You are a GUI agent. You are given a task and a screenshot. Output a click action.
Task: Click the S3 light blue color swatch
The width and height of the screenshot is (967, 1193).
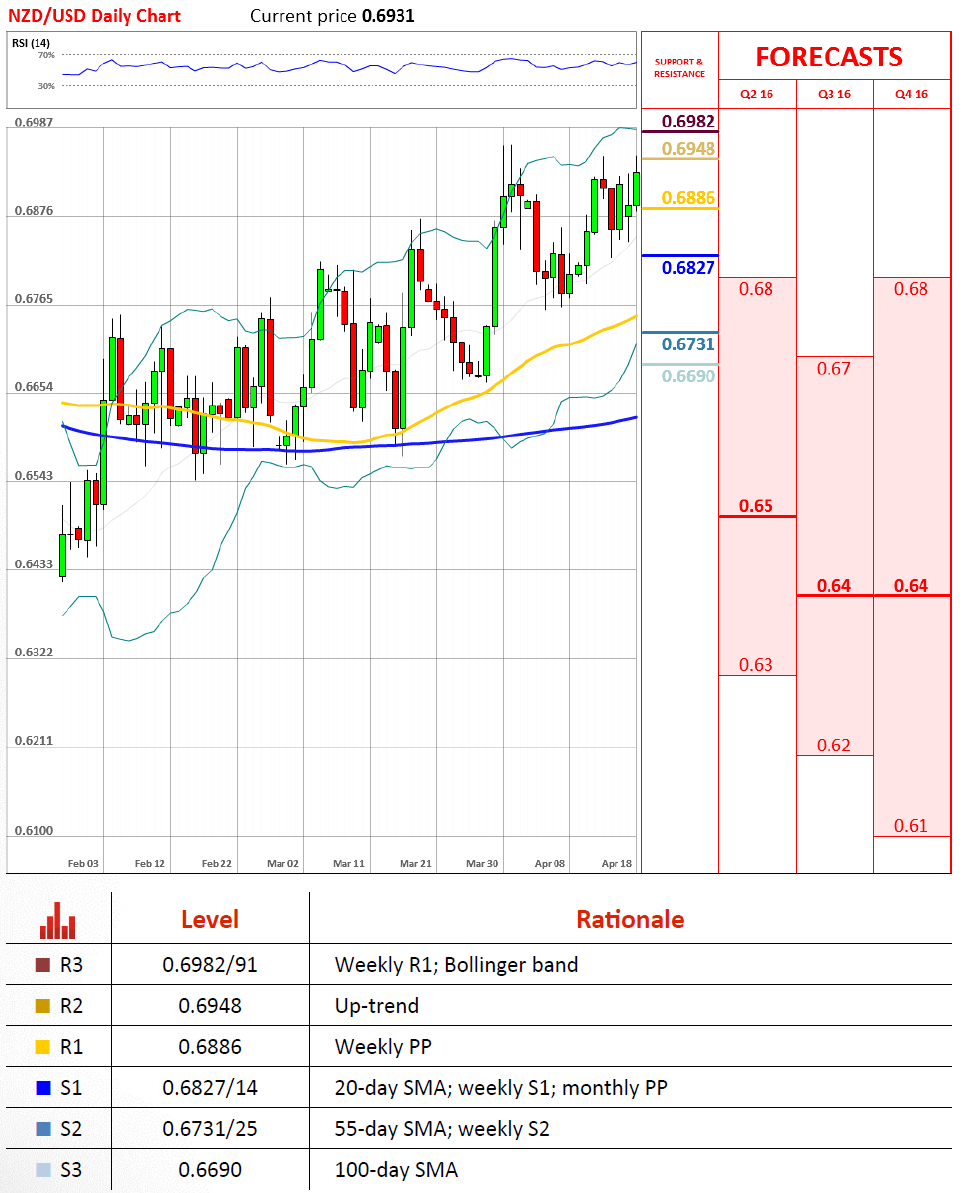43,1170
